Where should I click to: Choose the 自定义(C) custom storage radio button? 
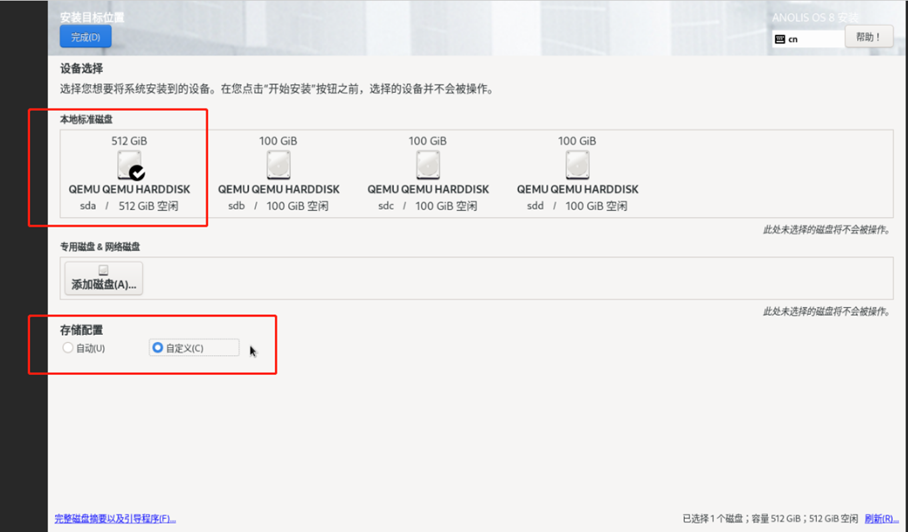157,348
